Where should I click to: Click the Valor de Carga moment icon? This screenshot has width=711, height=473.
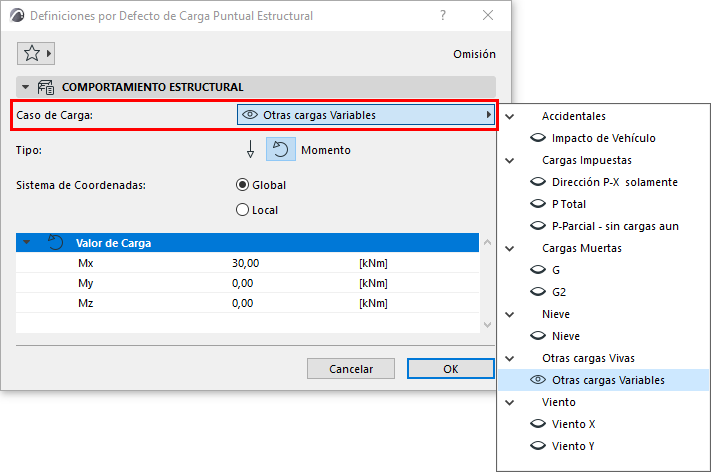[56, 243]
